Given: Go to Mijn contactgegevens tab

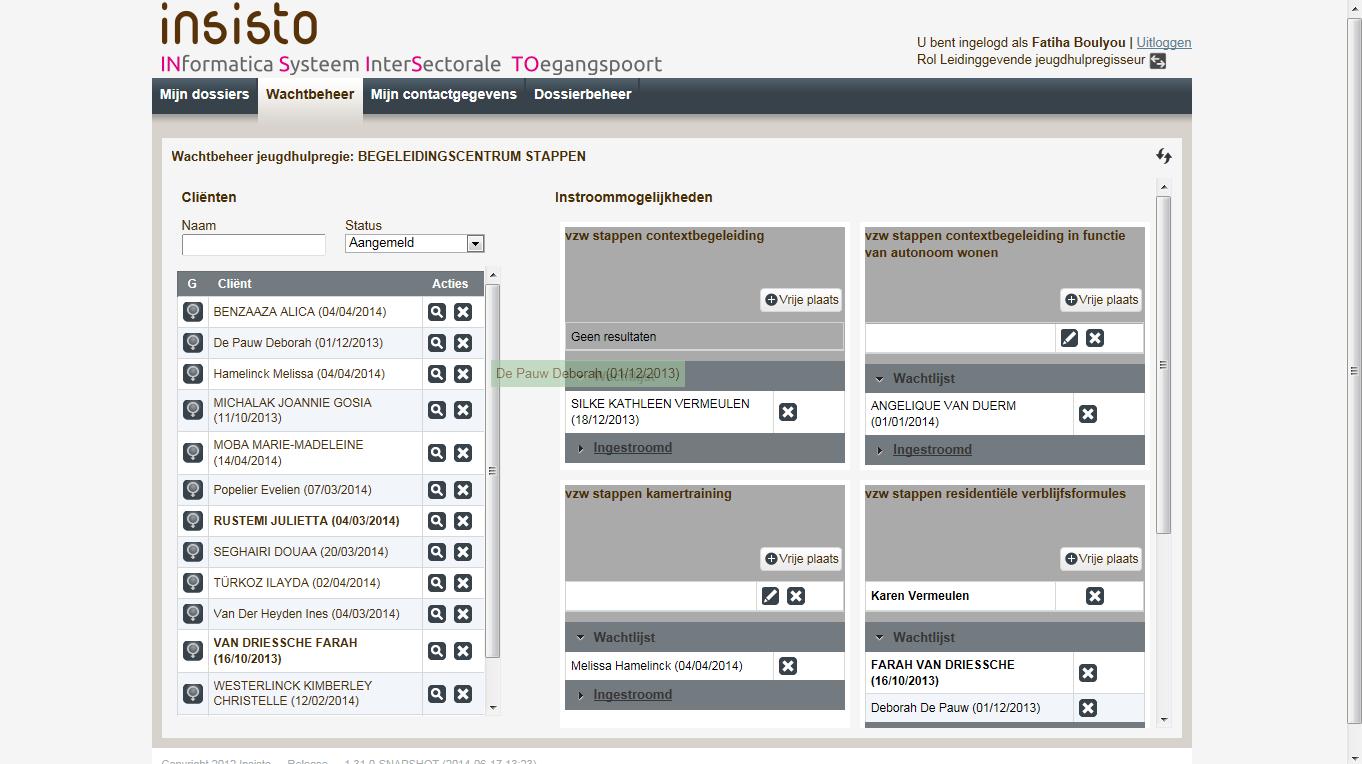Looking at the screenshot, I should tap(444, 95).
